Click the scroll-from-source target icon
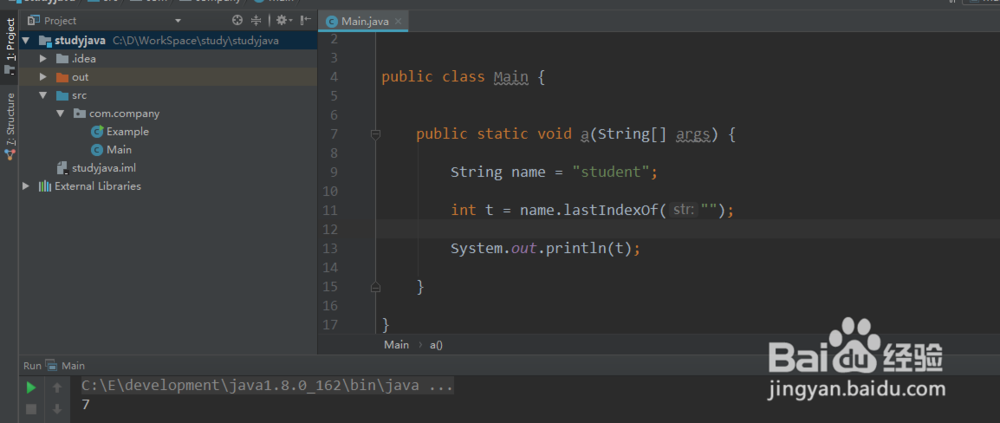The height and width of the screenshot is (423, 1000). (238, 20)
